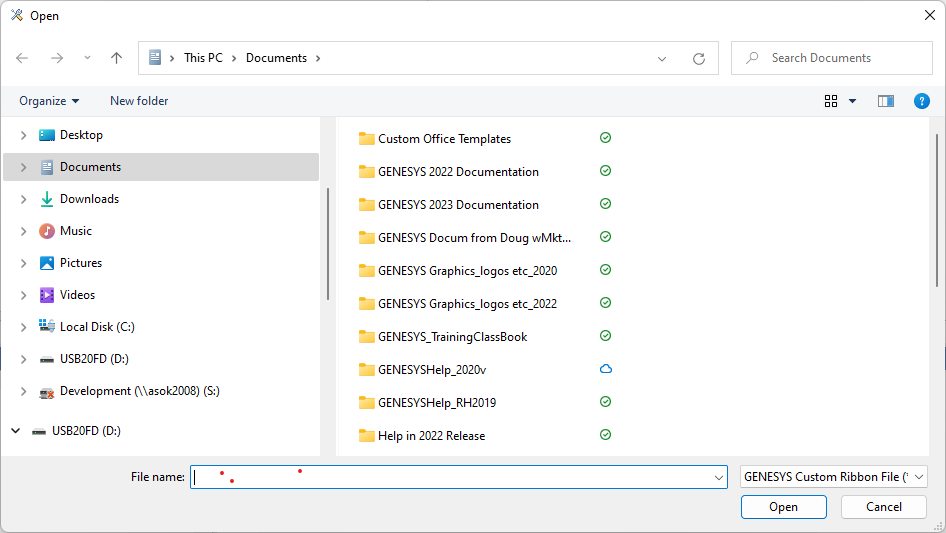Image resolution: width=946 pixels, height=533 pixels.
Task: Click New folder in the toolbar
Action: coord(139,101)
